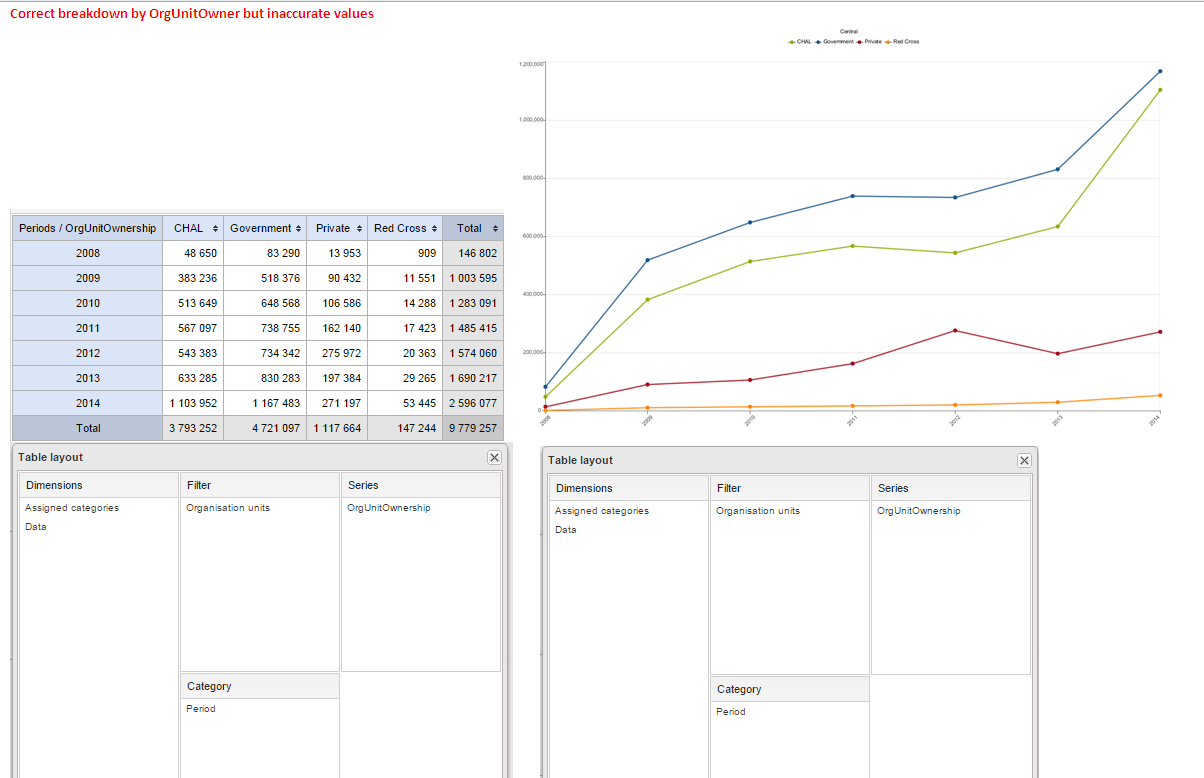1204x778 pixels.
Task: Select OrgUnitOwnership in Series list under pivot table
Action: pos(389,508)
